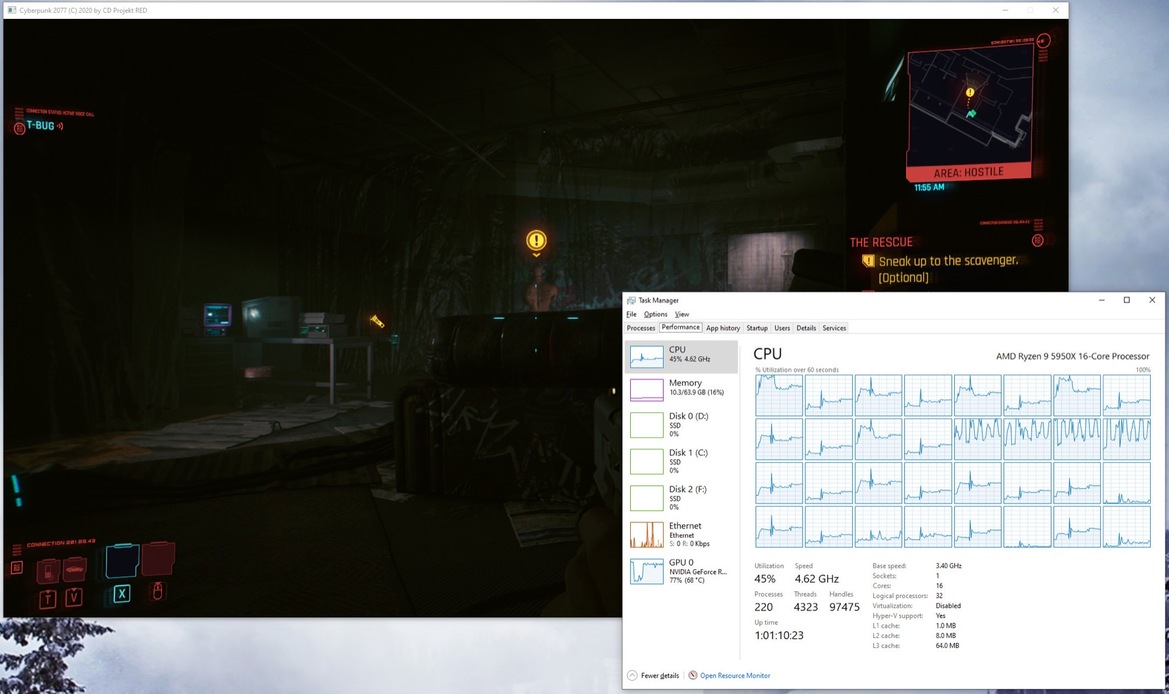Click the T-BUG caller label
1169x694 pixels.
click(40, 126)
